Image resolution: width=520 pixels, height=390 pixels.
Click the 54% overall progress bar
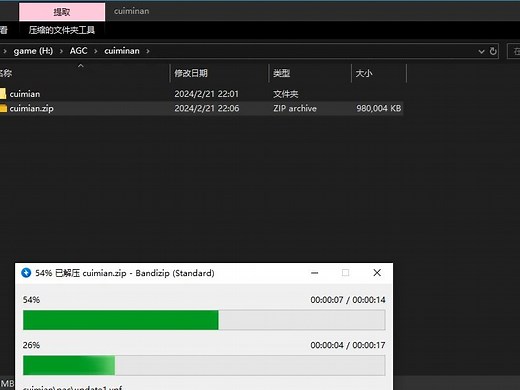tap(204, 320)
